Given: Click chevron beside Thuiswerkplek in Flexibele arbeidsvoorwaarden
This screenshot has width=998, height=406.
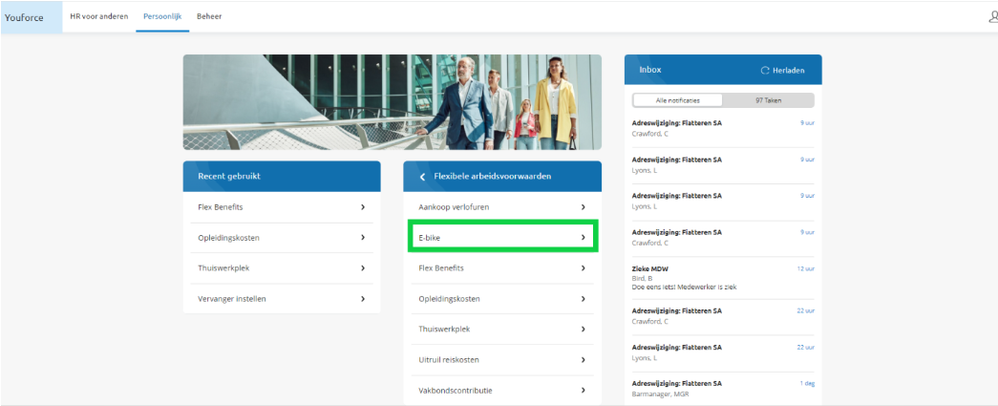Looking at the screenshot, I should [583, 329].
